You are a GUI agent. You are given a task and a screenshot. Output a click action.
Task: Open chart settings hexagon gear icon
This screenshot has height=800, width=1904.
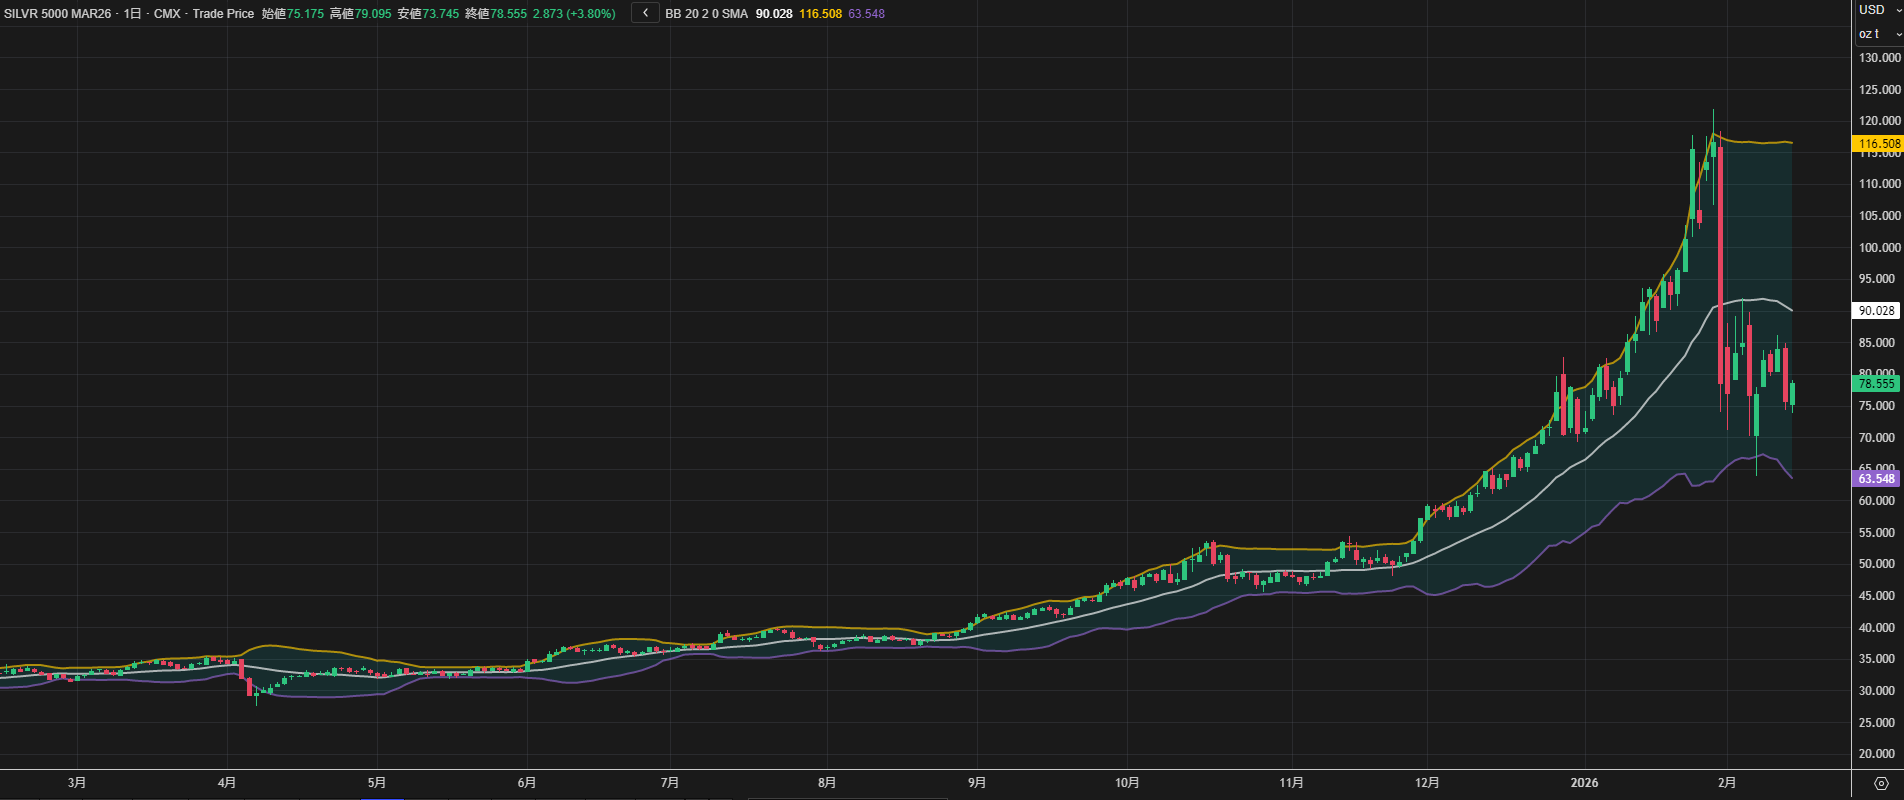click(1881, 783)
